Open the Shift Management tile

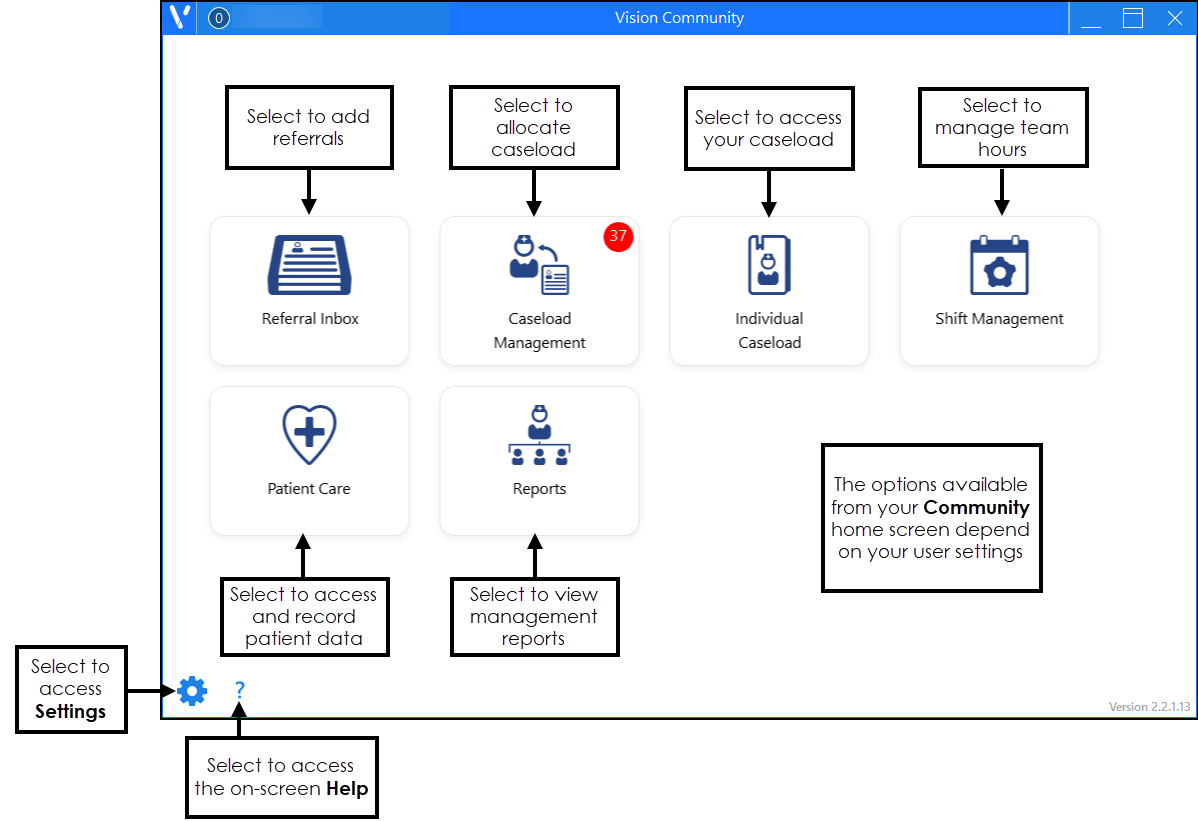[999, 291]
